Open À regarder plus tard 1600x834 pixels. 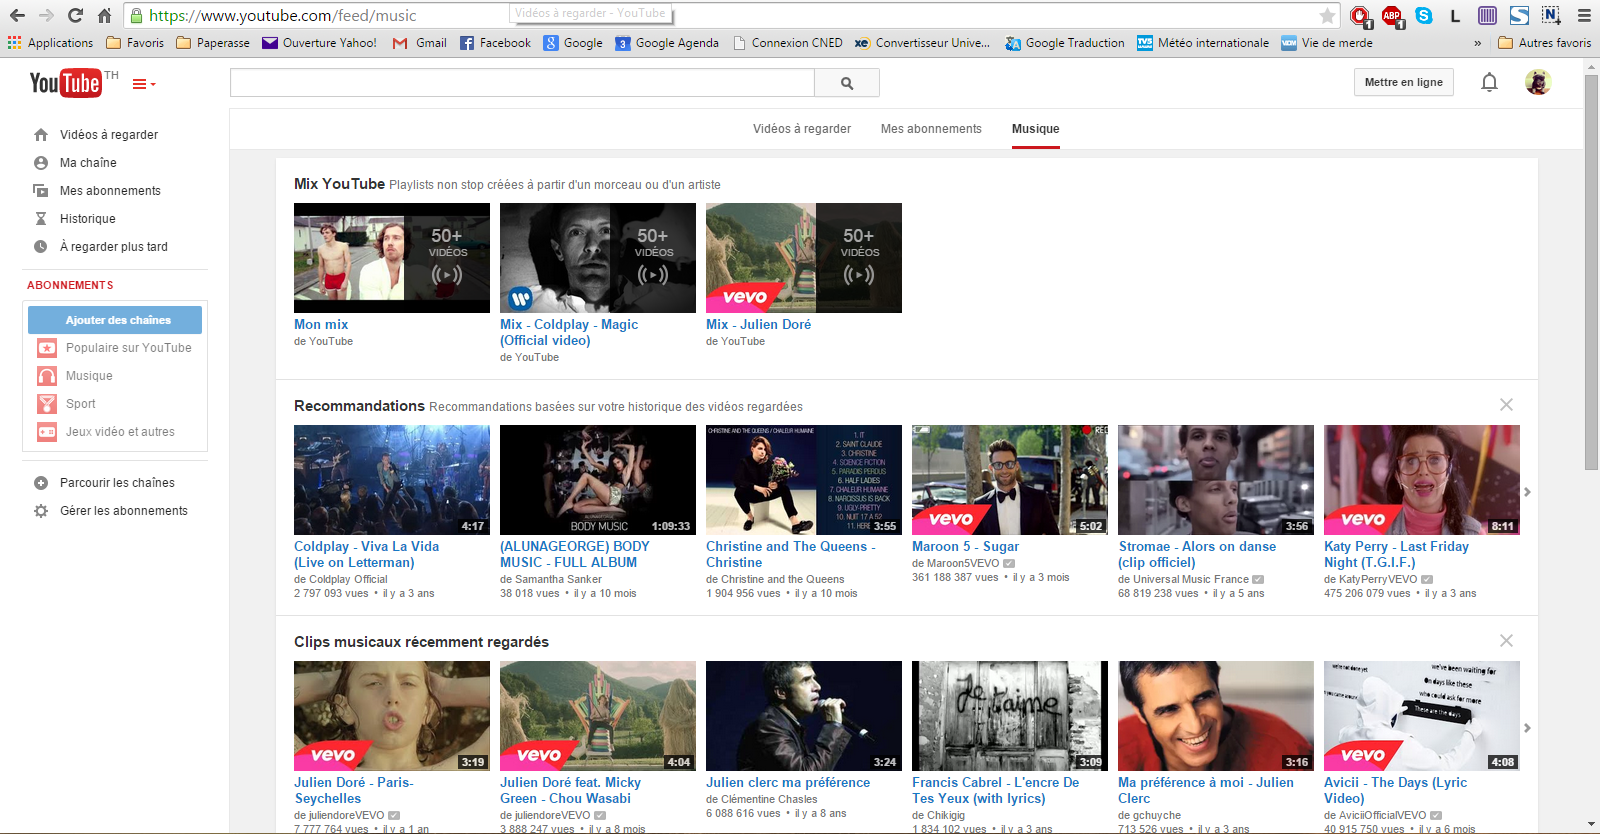[x=114, y=247]
